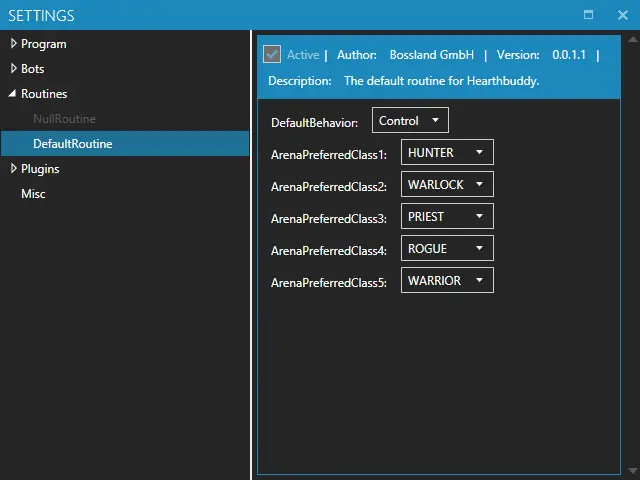Open the DefaultBehavior Control dropdown

tap(410, 121)
